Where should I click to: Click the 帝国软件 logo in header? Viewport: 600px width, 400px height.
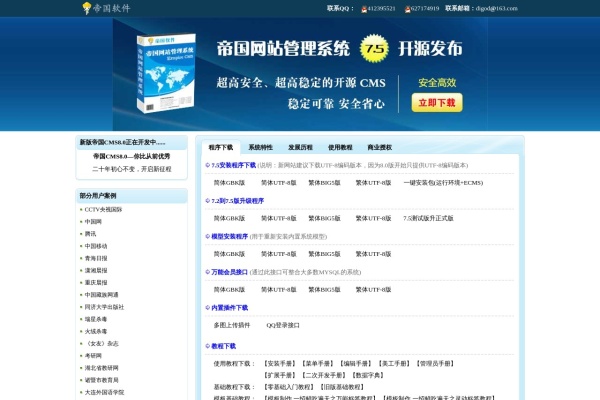click(106, 8)
